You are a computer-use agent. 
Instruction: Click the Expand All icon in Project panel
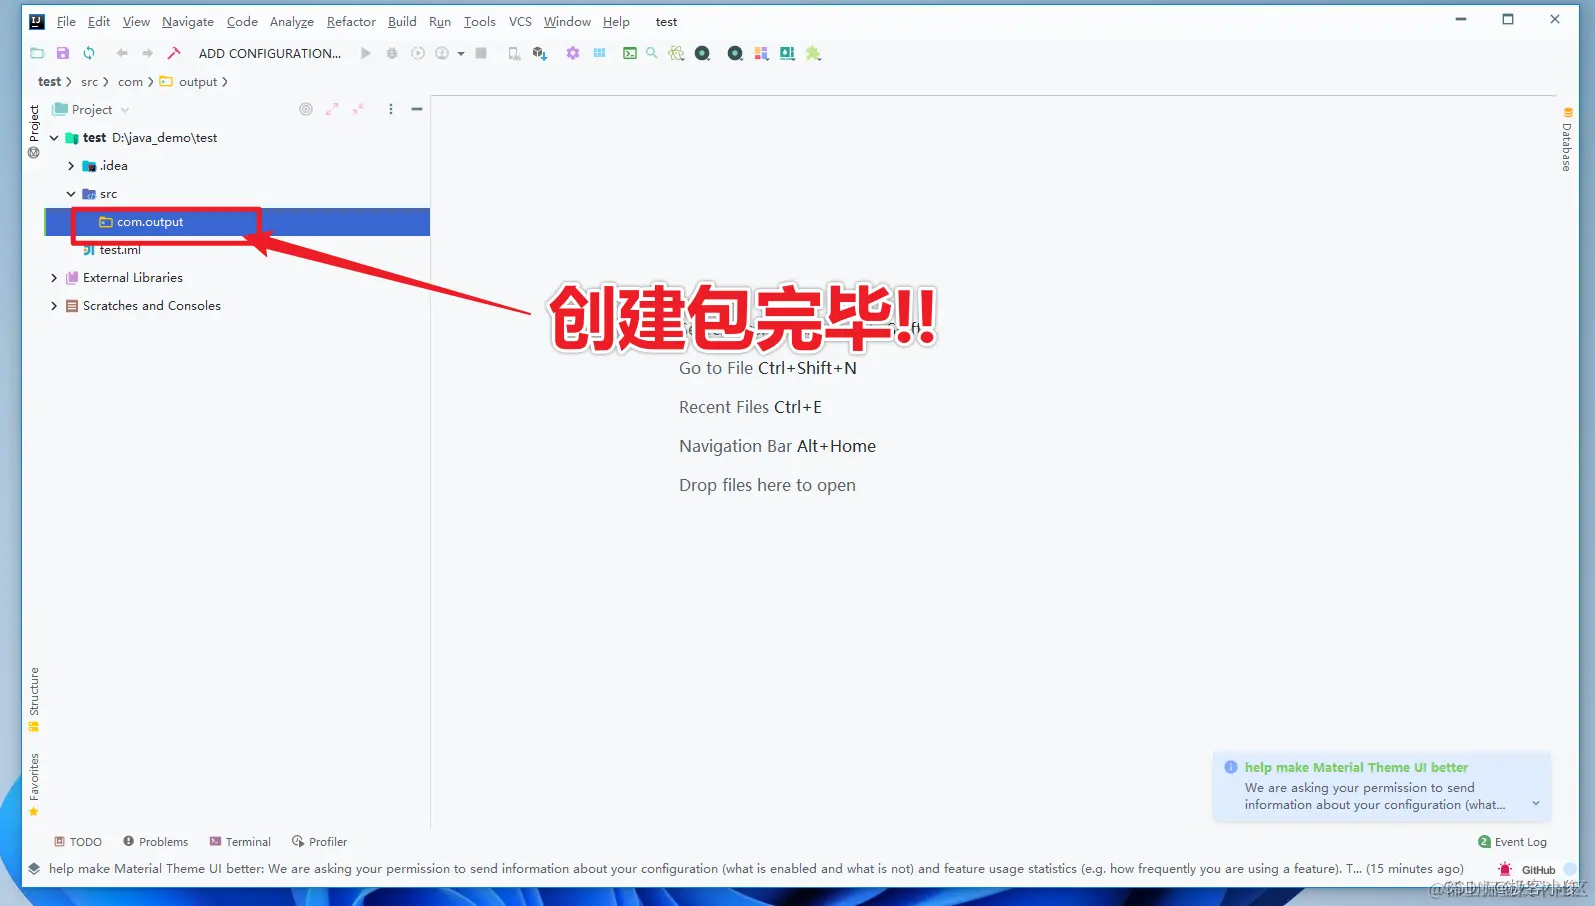point(332,109)
